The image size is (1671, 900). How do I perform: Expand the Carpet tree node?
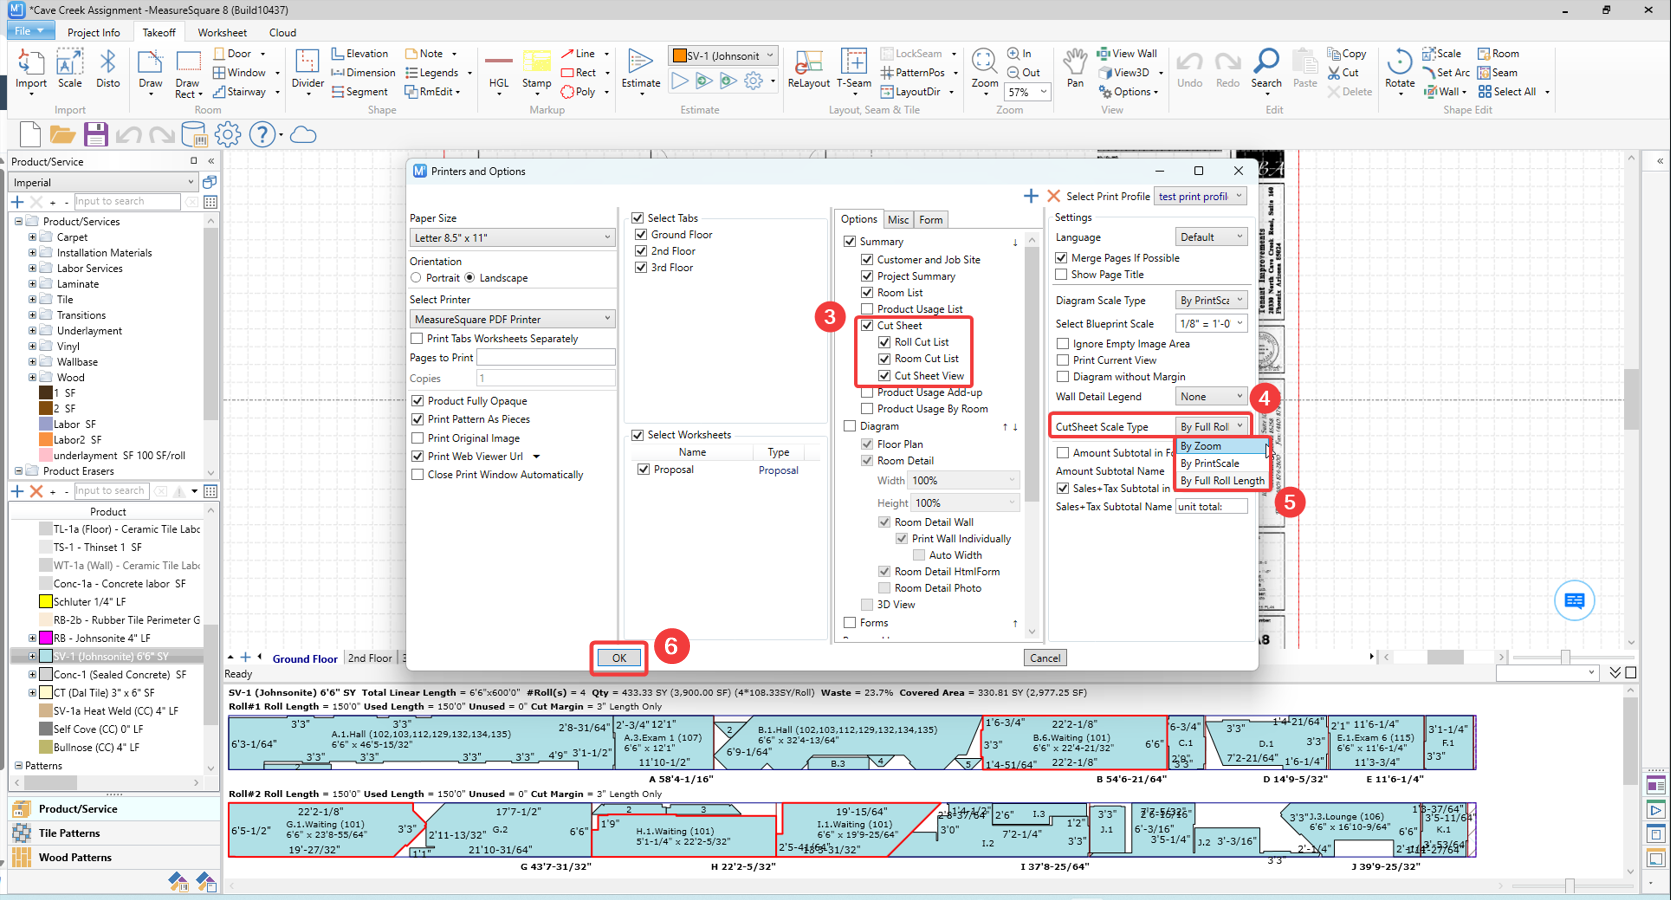click(x=33, y=238)
